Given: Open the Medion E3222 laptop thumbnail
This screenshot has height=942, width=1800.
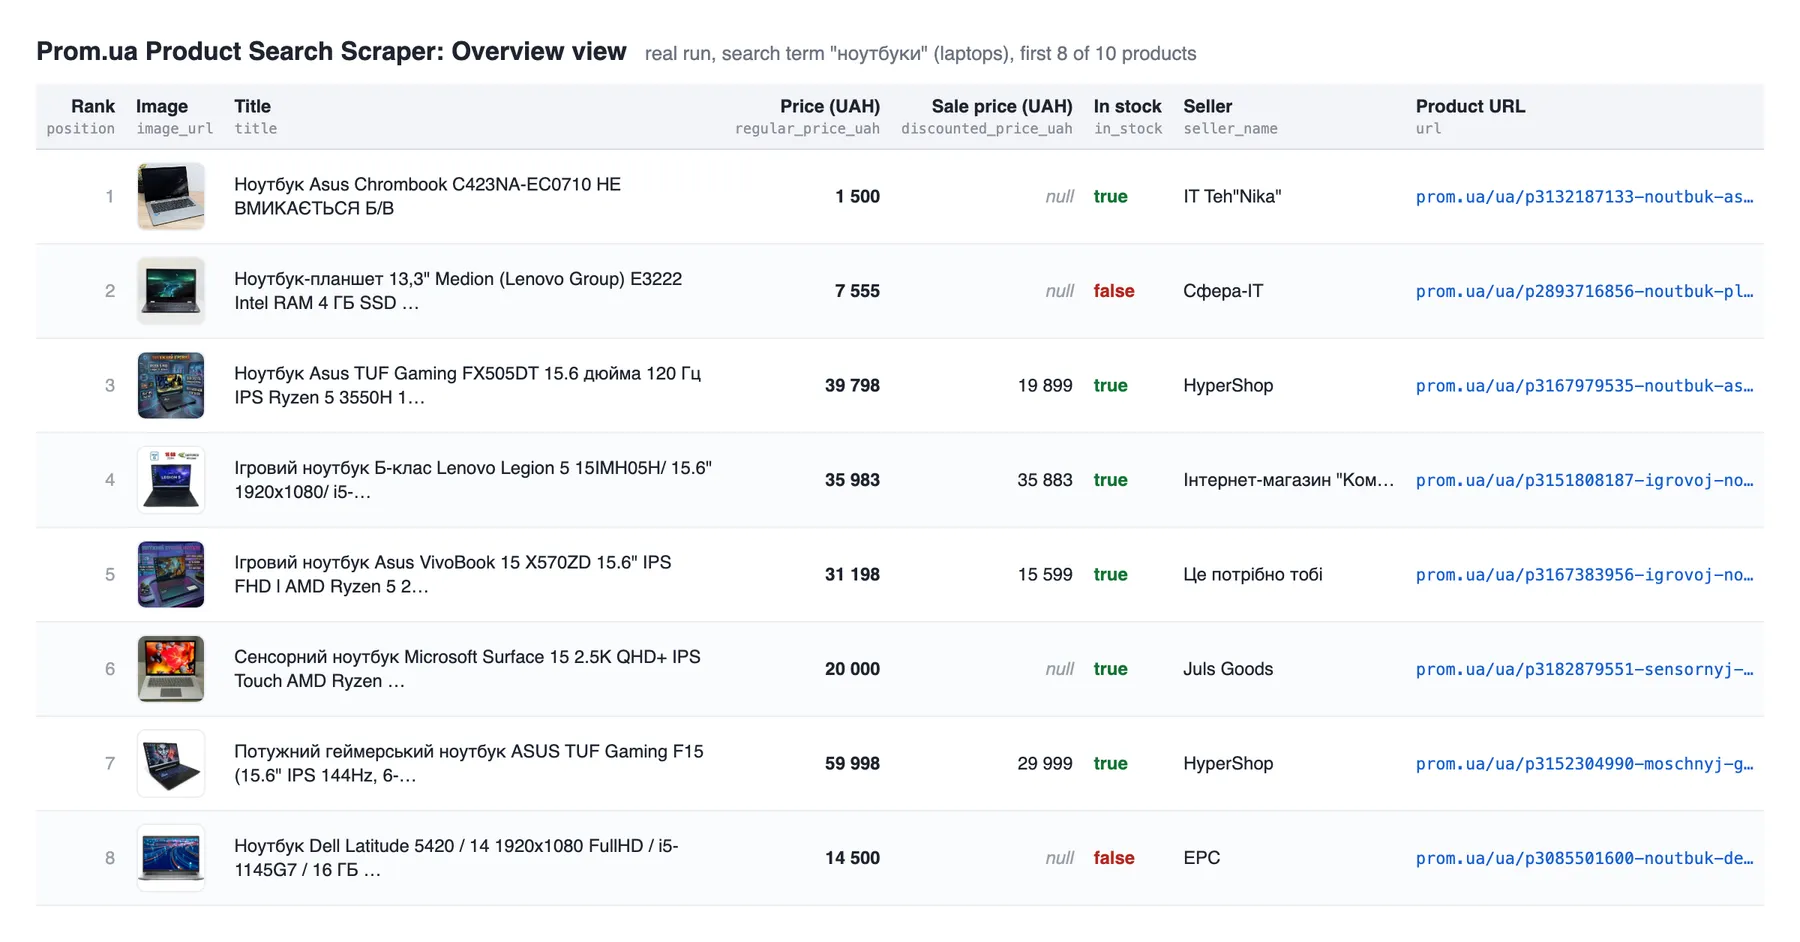Looking at the screenshot, I should point(171,291).
